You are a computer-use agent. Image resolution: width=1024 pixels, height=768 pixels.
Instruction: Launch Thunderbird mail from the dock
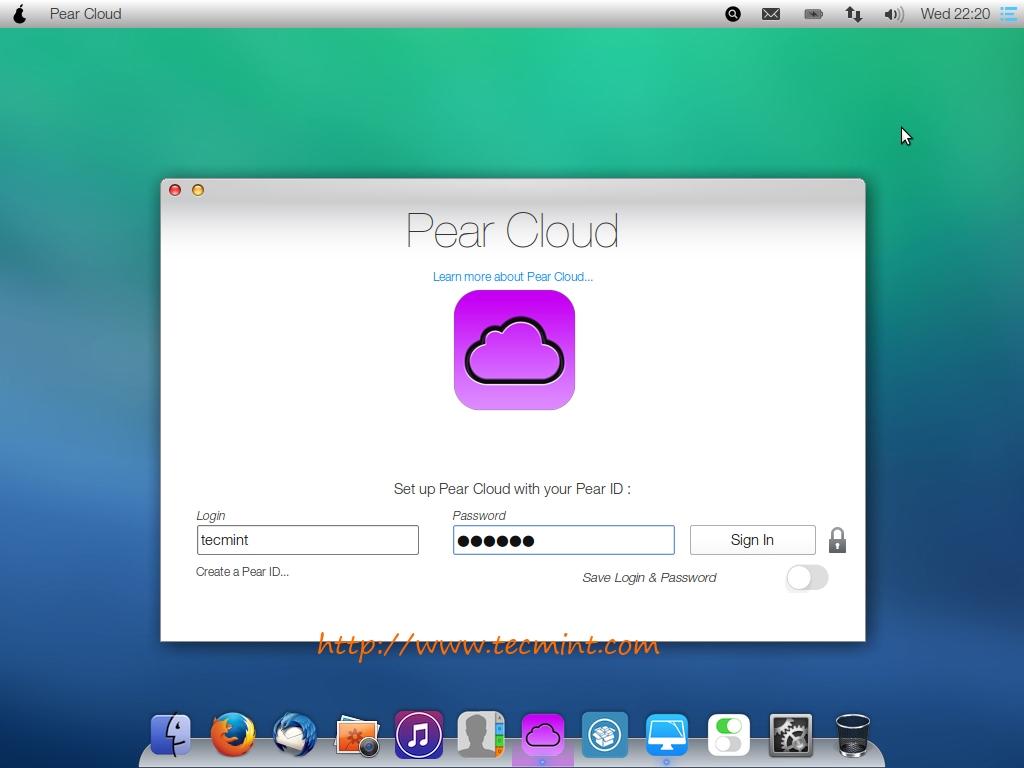tap(295, 735)
